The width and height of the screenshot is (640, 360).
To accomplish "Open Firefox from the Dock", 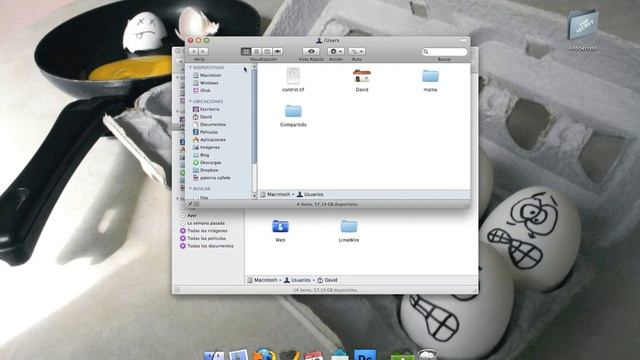I will (265, 354).
